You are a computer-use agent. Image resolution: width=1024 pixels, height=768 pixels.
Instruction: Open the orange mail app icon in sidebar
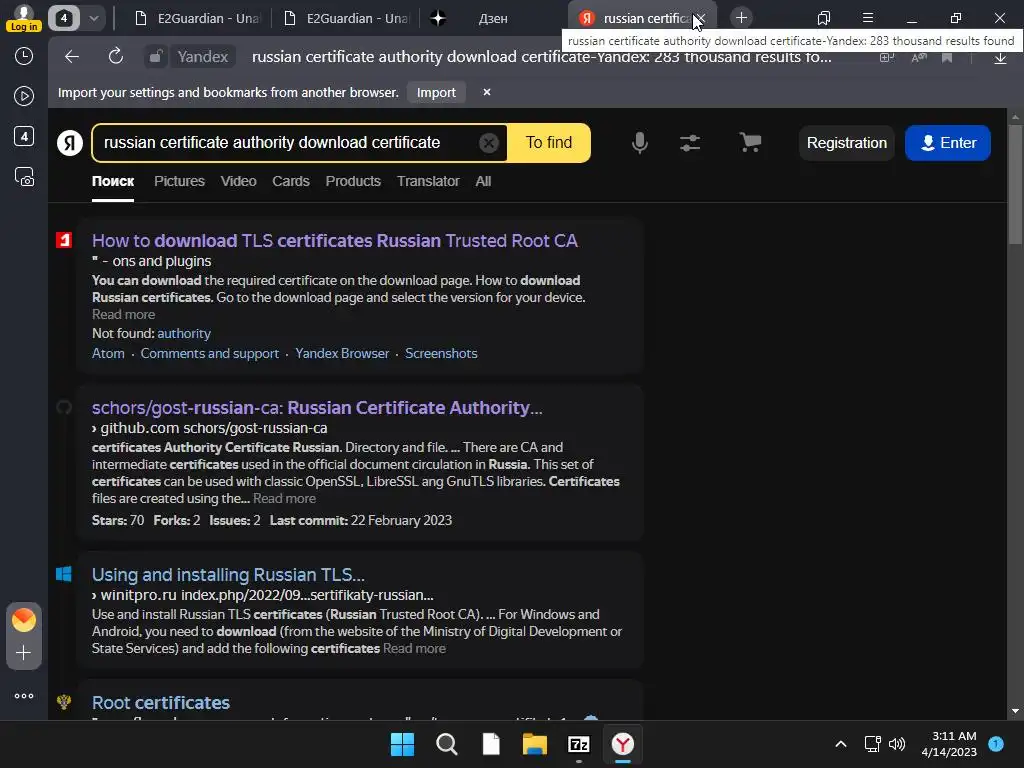tap(24, 620)
